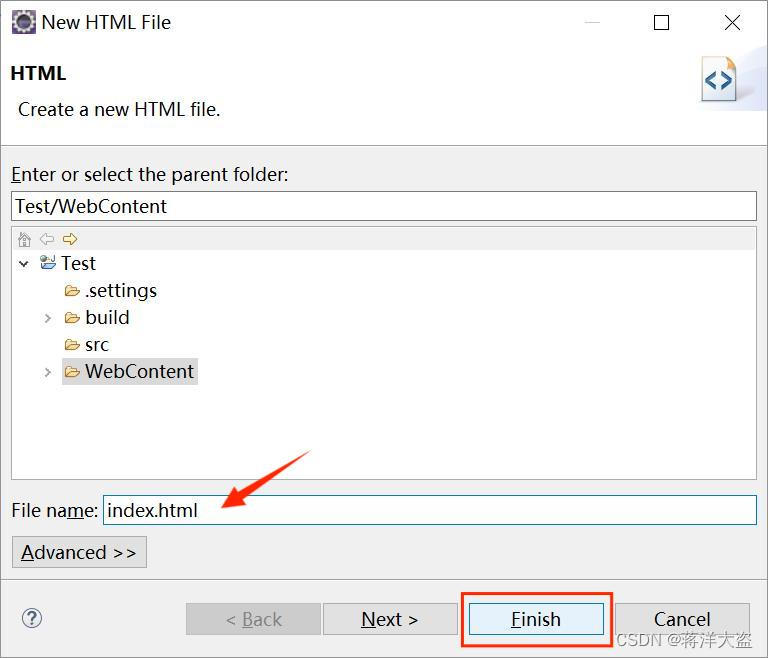Screen dimensions: 768x658
Task: Click the src folder icon
Action: coord(72,345)
